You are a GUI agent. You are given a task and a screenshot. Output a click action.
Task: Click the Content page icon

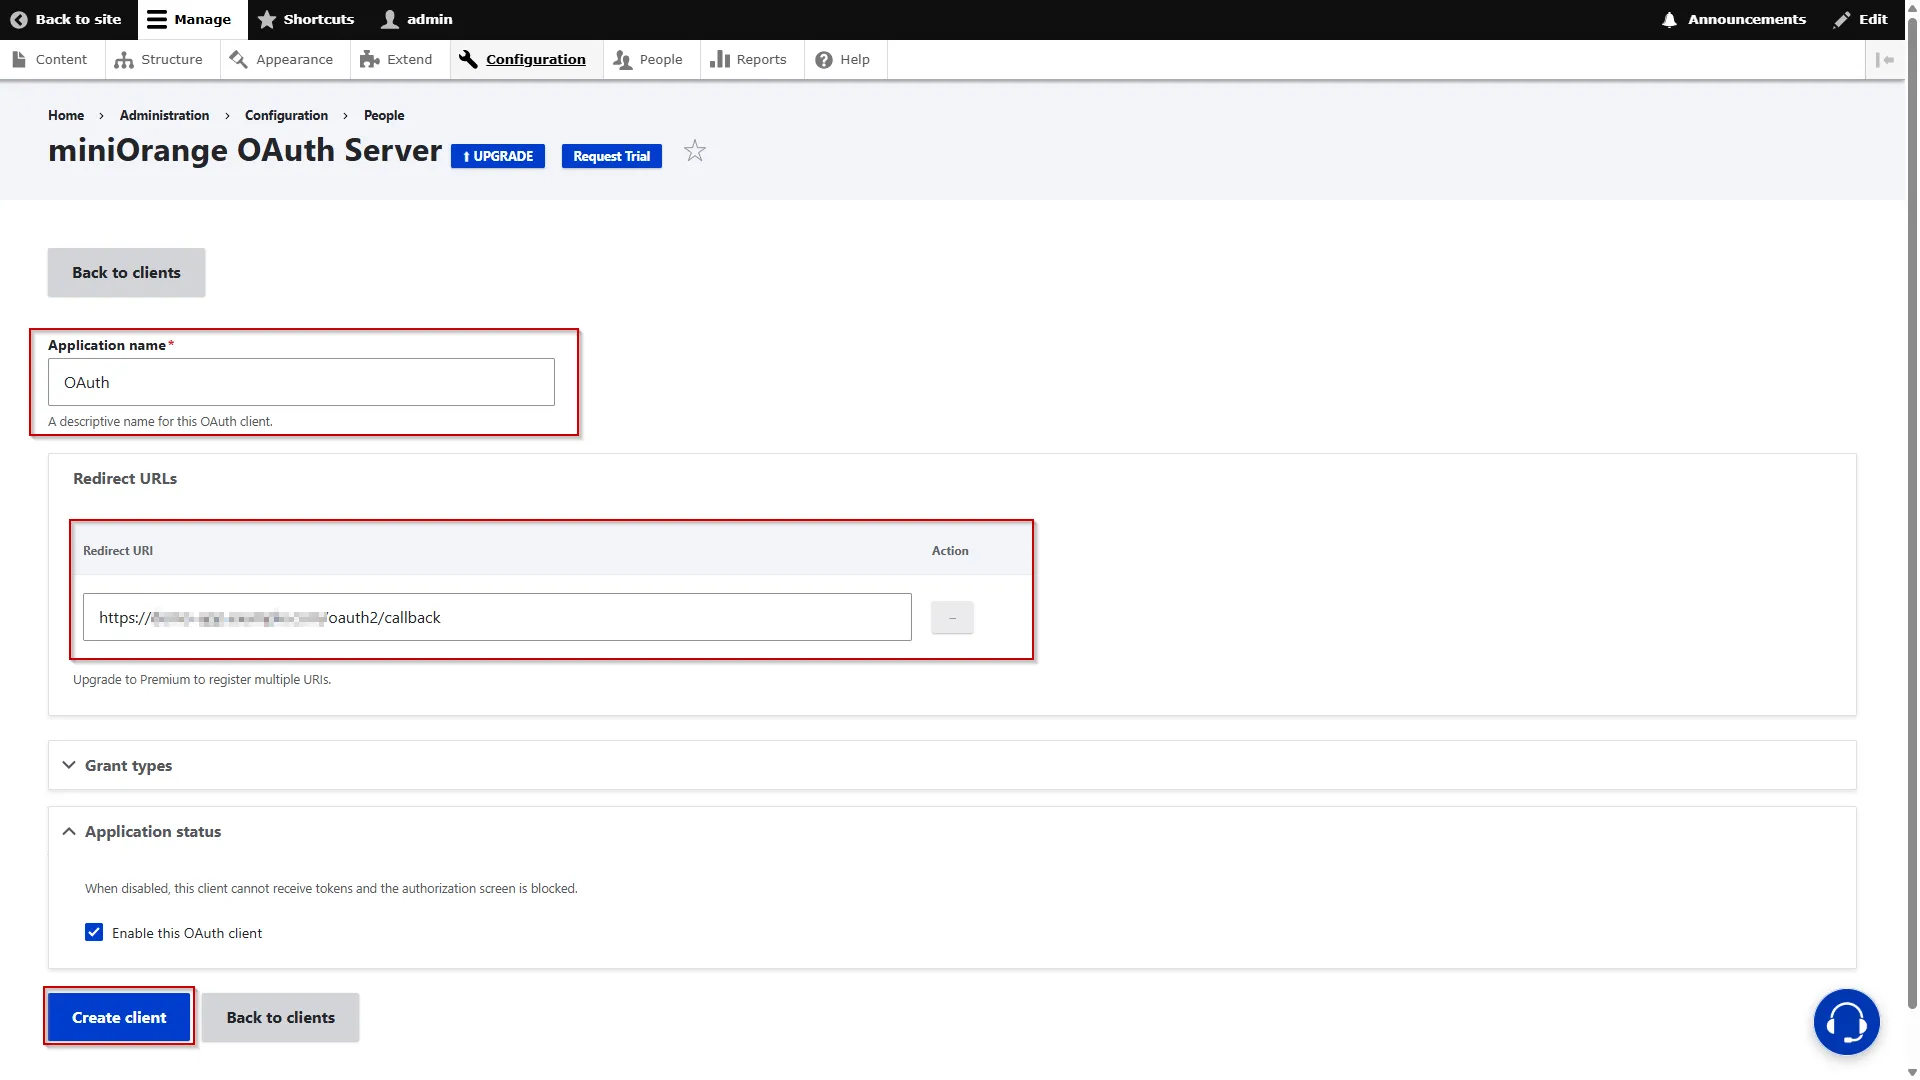click(19, 60)
